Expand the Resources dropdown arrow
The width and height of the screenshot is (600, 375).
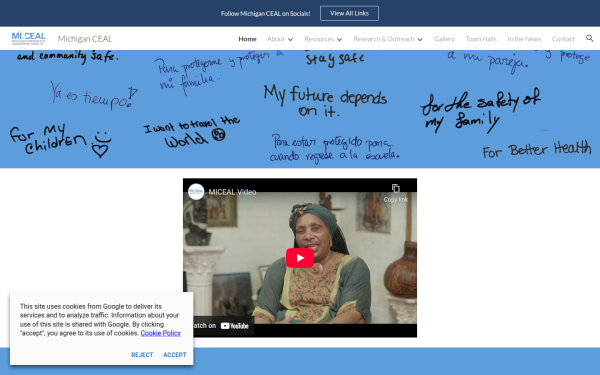339,39
